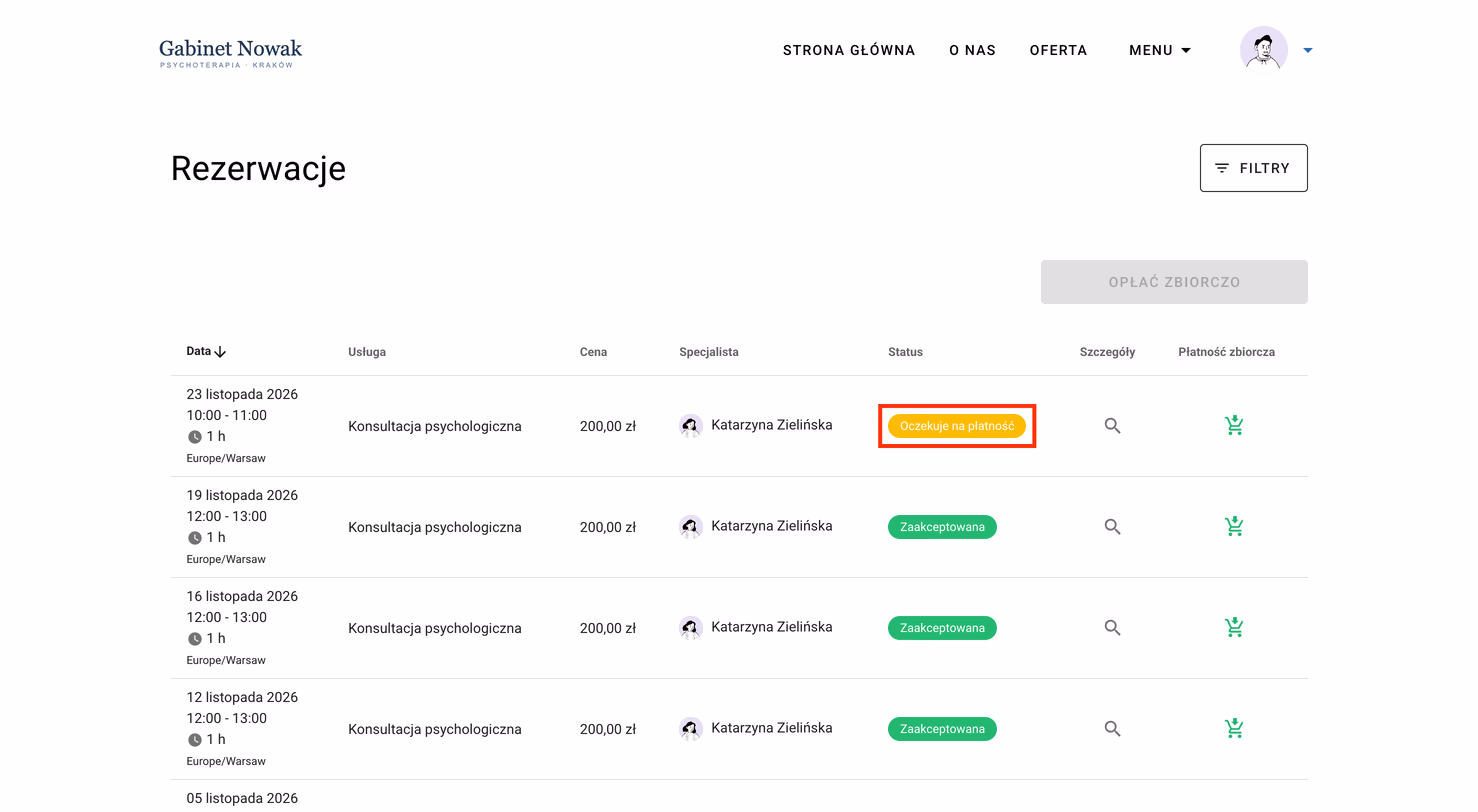Add 12 listopada reservation to bulk payment cart
Image resolution: width=1478 pixels, height=812 pixels.
point(1234,729)
